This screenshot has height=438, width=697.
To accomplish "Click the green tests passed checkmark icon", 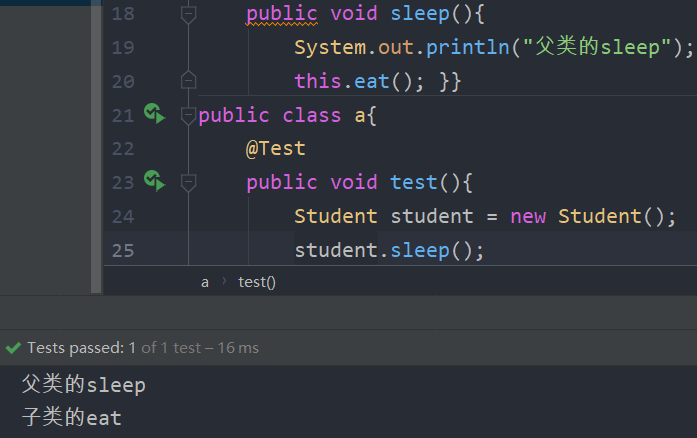I will click(13, 348).
